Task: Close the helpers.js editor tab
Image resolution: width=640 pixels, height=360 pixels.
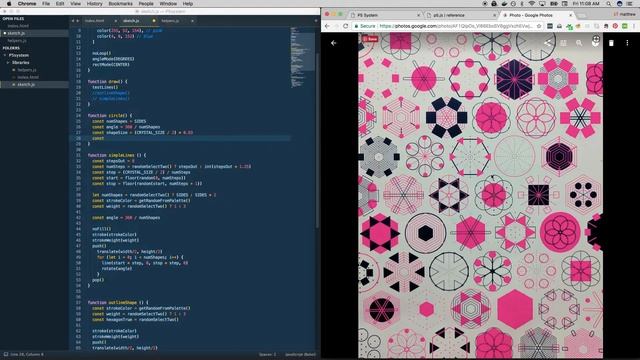Action: pos(192,20)
